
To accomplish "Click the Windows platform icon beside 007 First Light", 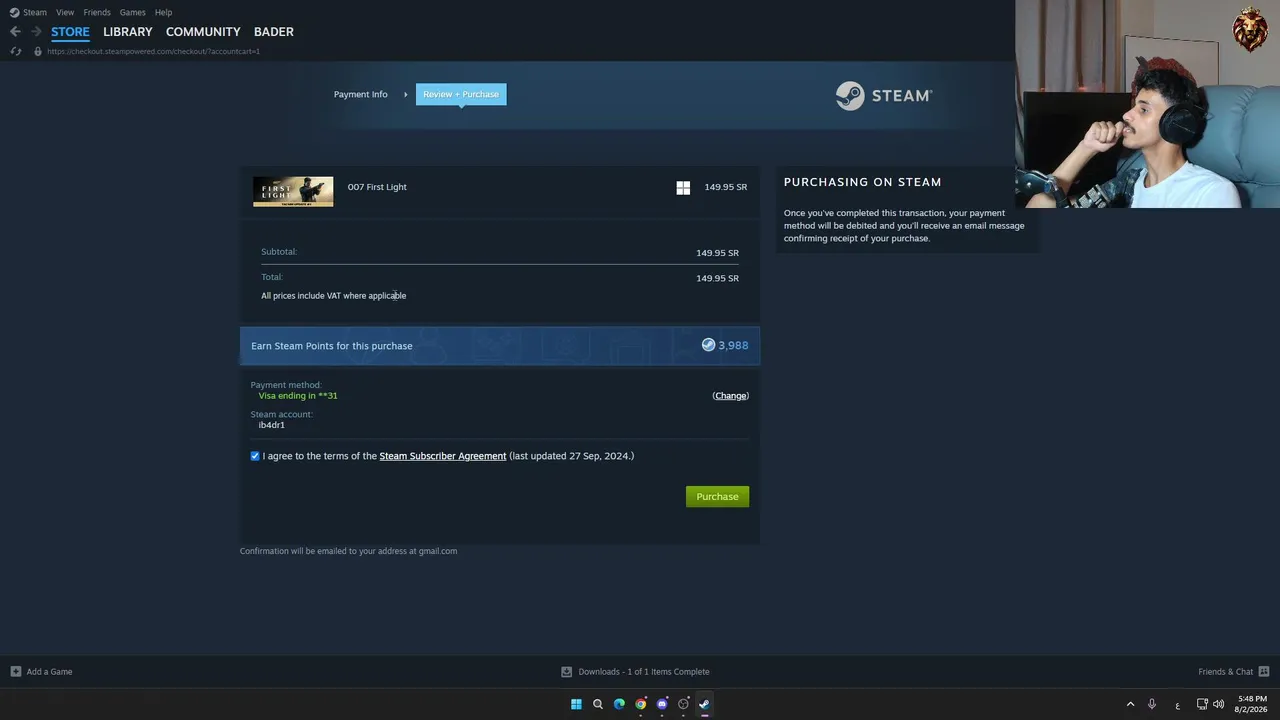I will click(x=683, y=187).
